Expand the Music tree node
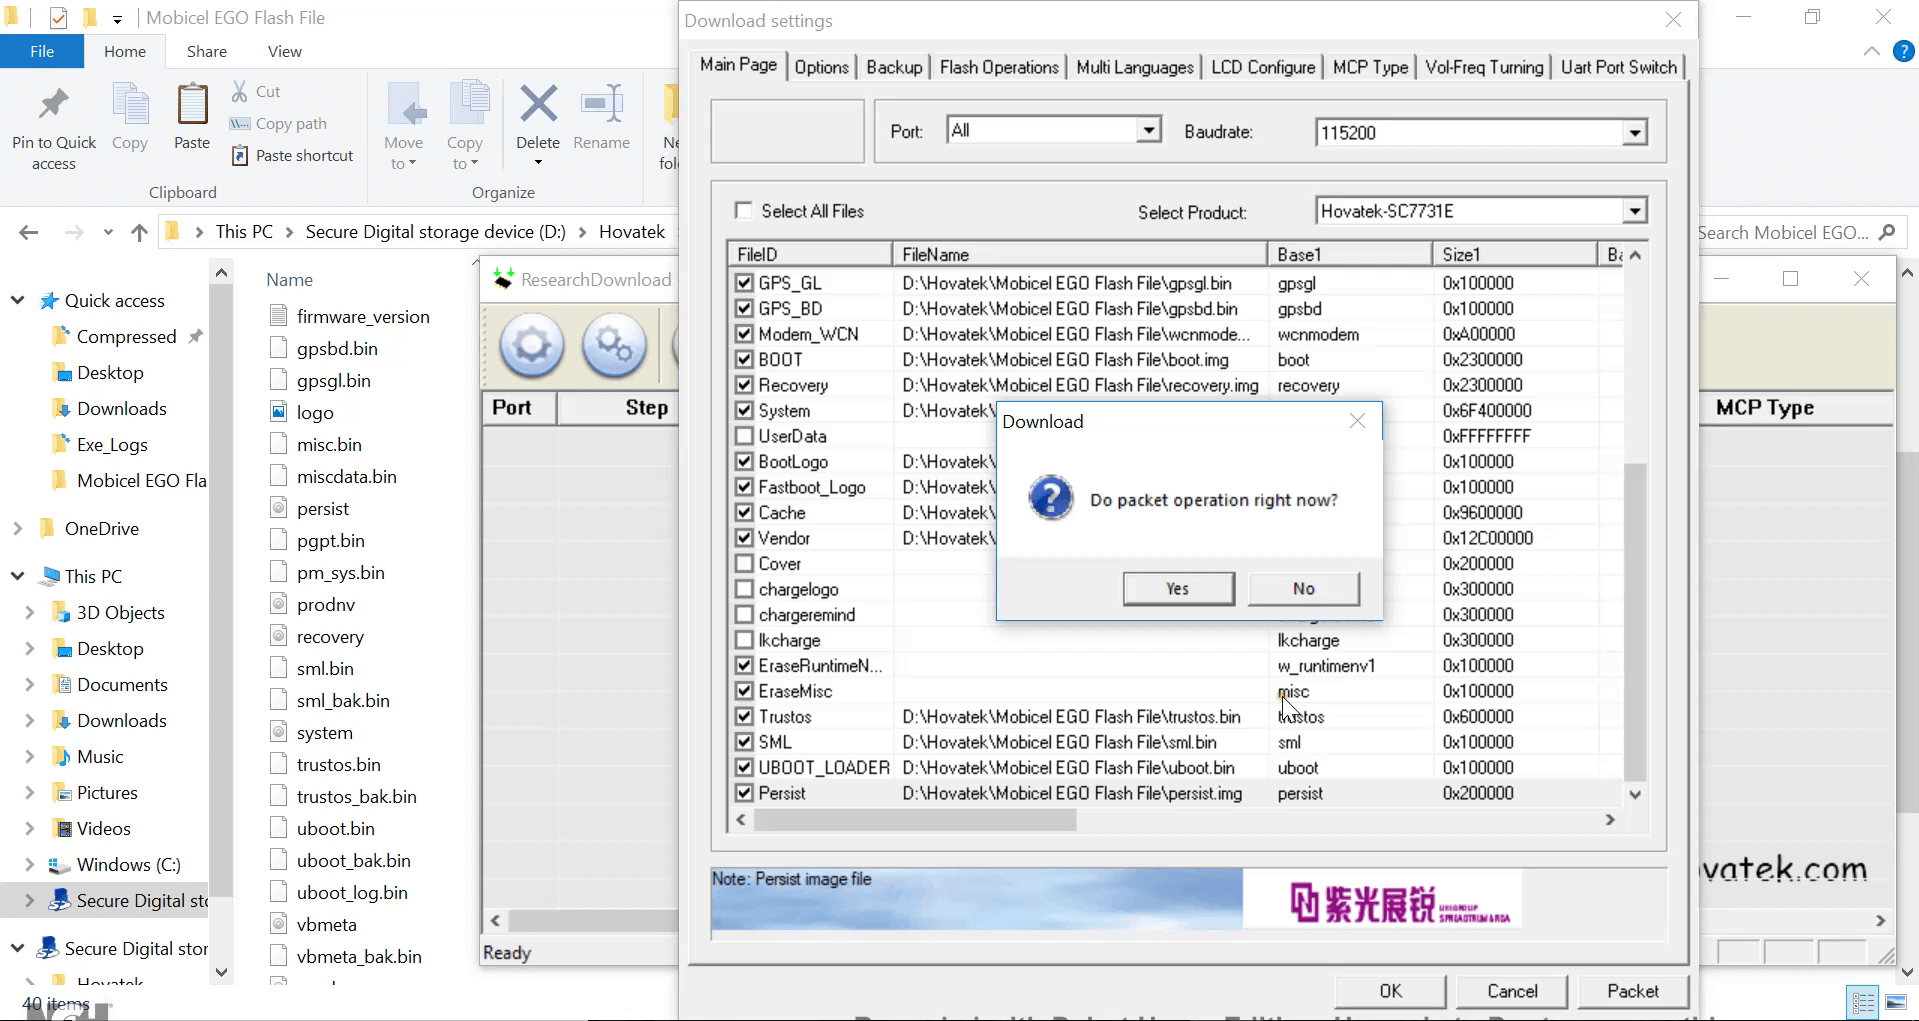This screenshot has width=1919, height=1021. 29,756
